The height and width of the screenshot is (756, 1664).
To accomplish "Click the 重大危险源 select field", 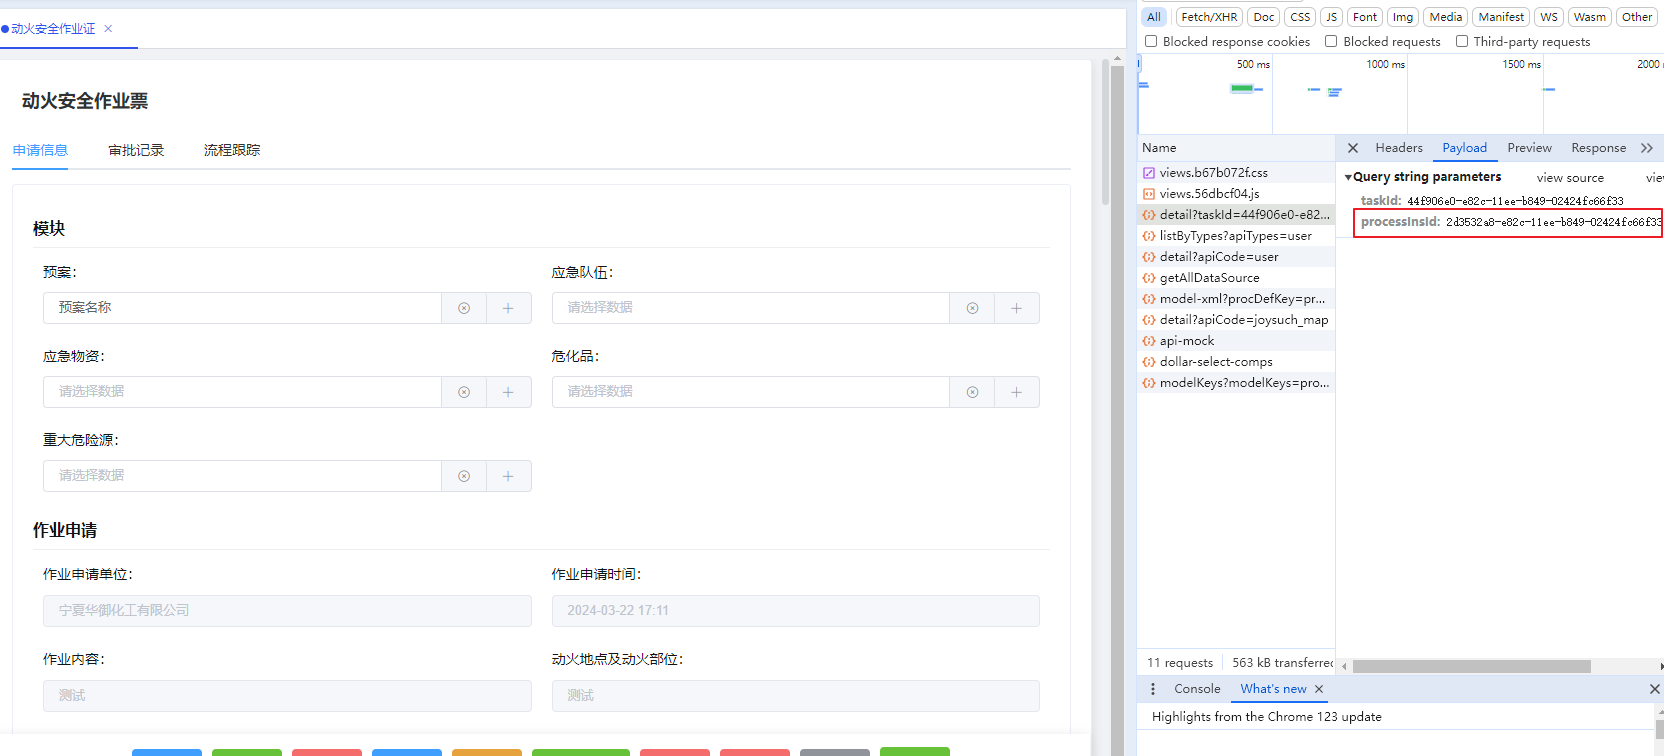I will point(242,476).
